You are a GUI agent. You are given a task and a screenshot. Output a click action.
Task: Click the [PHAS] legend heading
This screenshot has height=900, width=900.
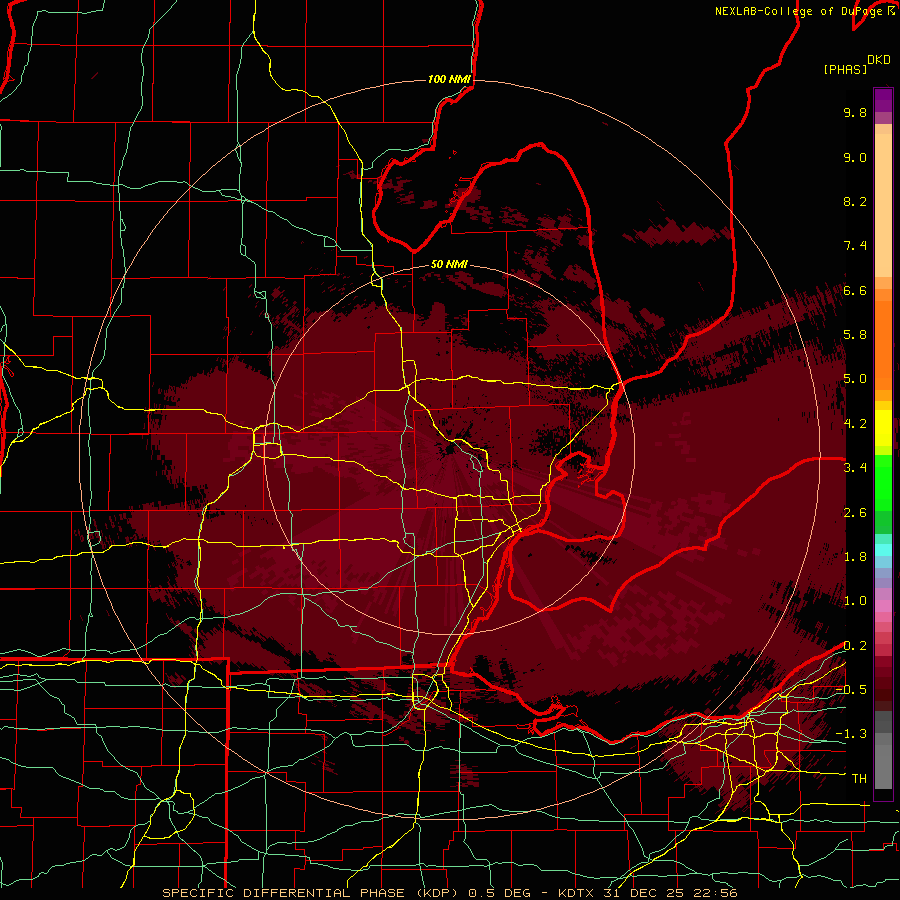[x=845, y=69]
